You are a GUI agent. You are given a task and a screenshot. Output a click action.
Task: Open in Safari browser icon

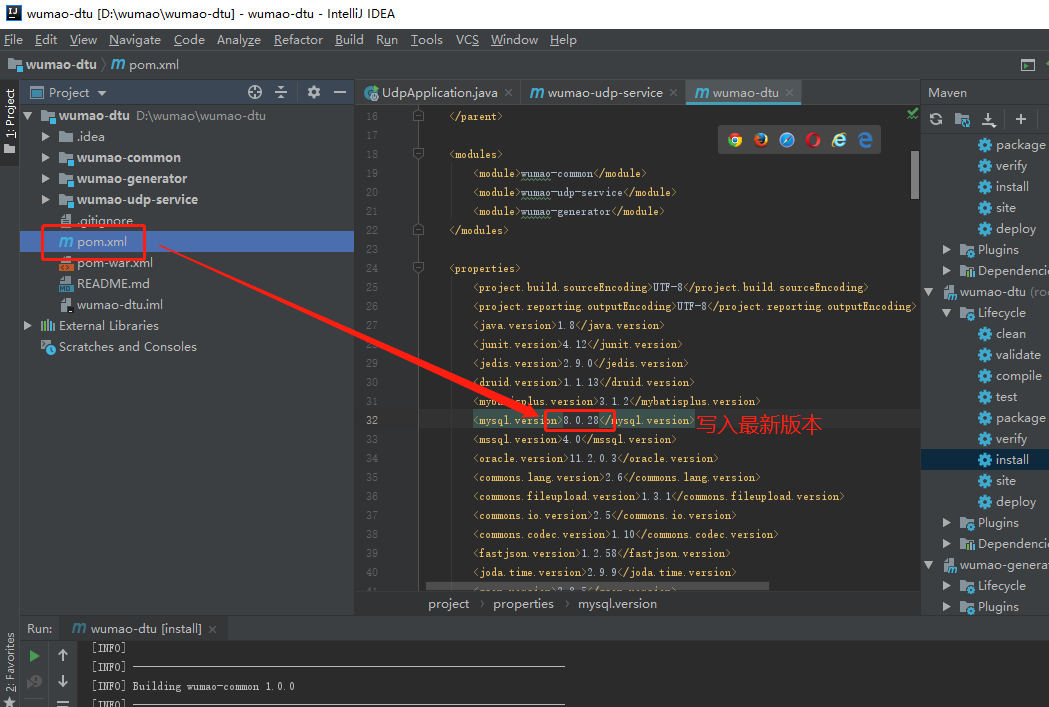coord(787,140)
